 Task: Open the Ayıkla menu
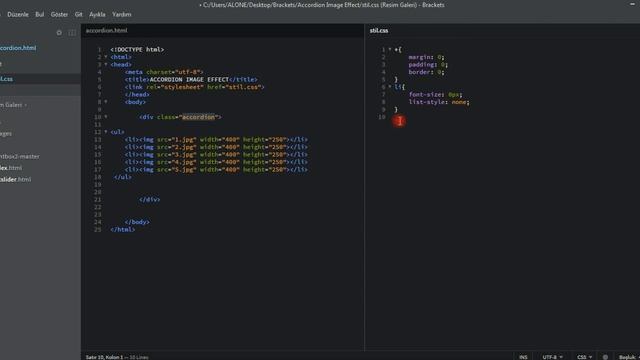[x=97, y=14]
